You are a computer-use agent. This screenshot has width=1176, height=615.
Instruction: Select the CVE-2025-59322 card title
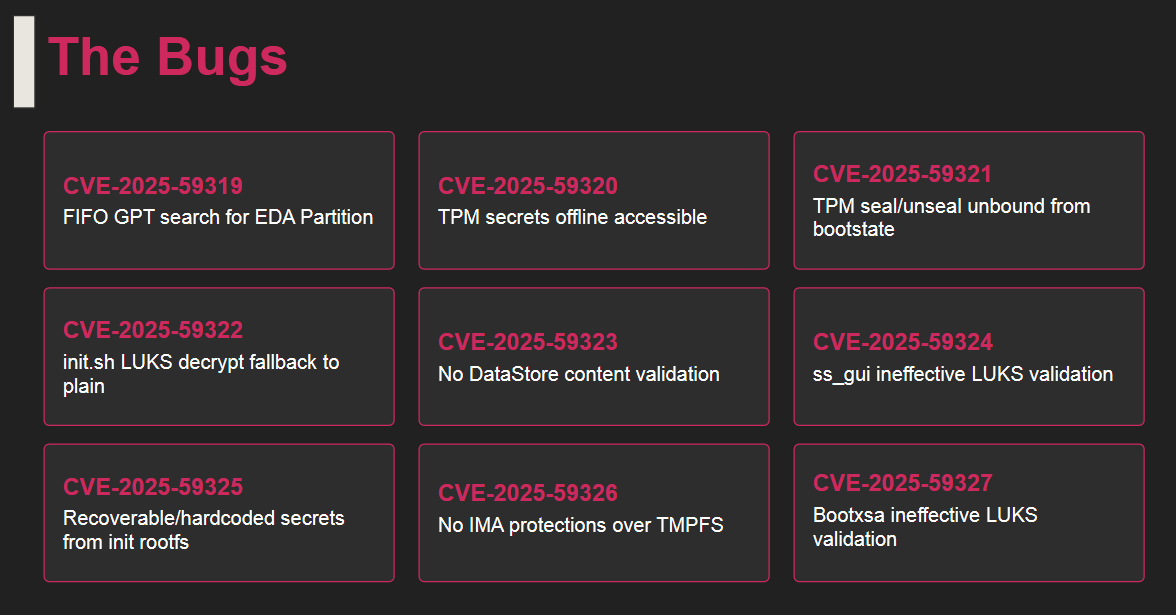153,330
